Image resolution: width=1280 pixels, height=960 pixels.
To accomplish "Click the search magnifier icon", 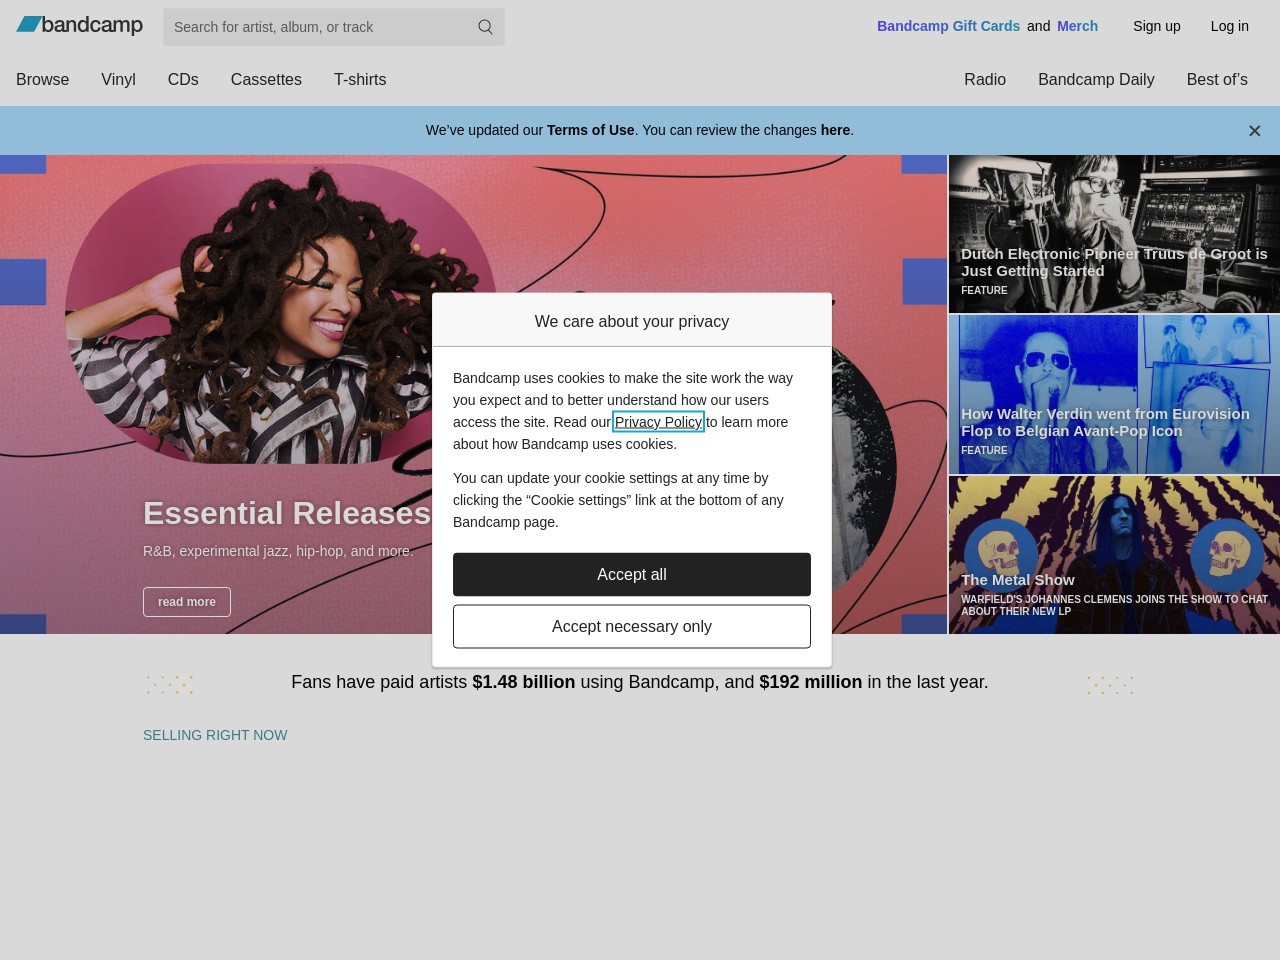I will [485, 27].
